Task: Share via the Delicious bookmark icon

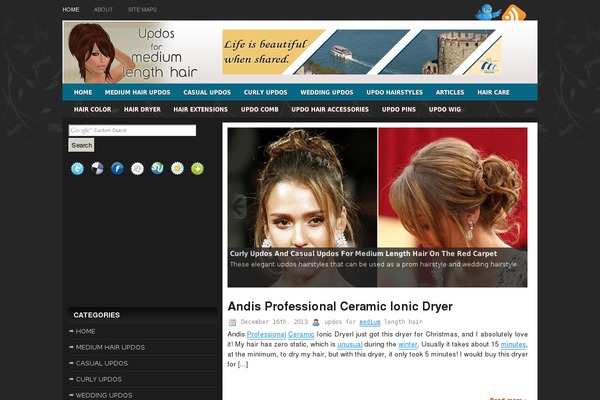Action: coord(97,168)
